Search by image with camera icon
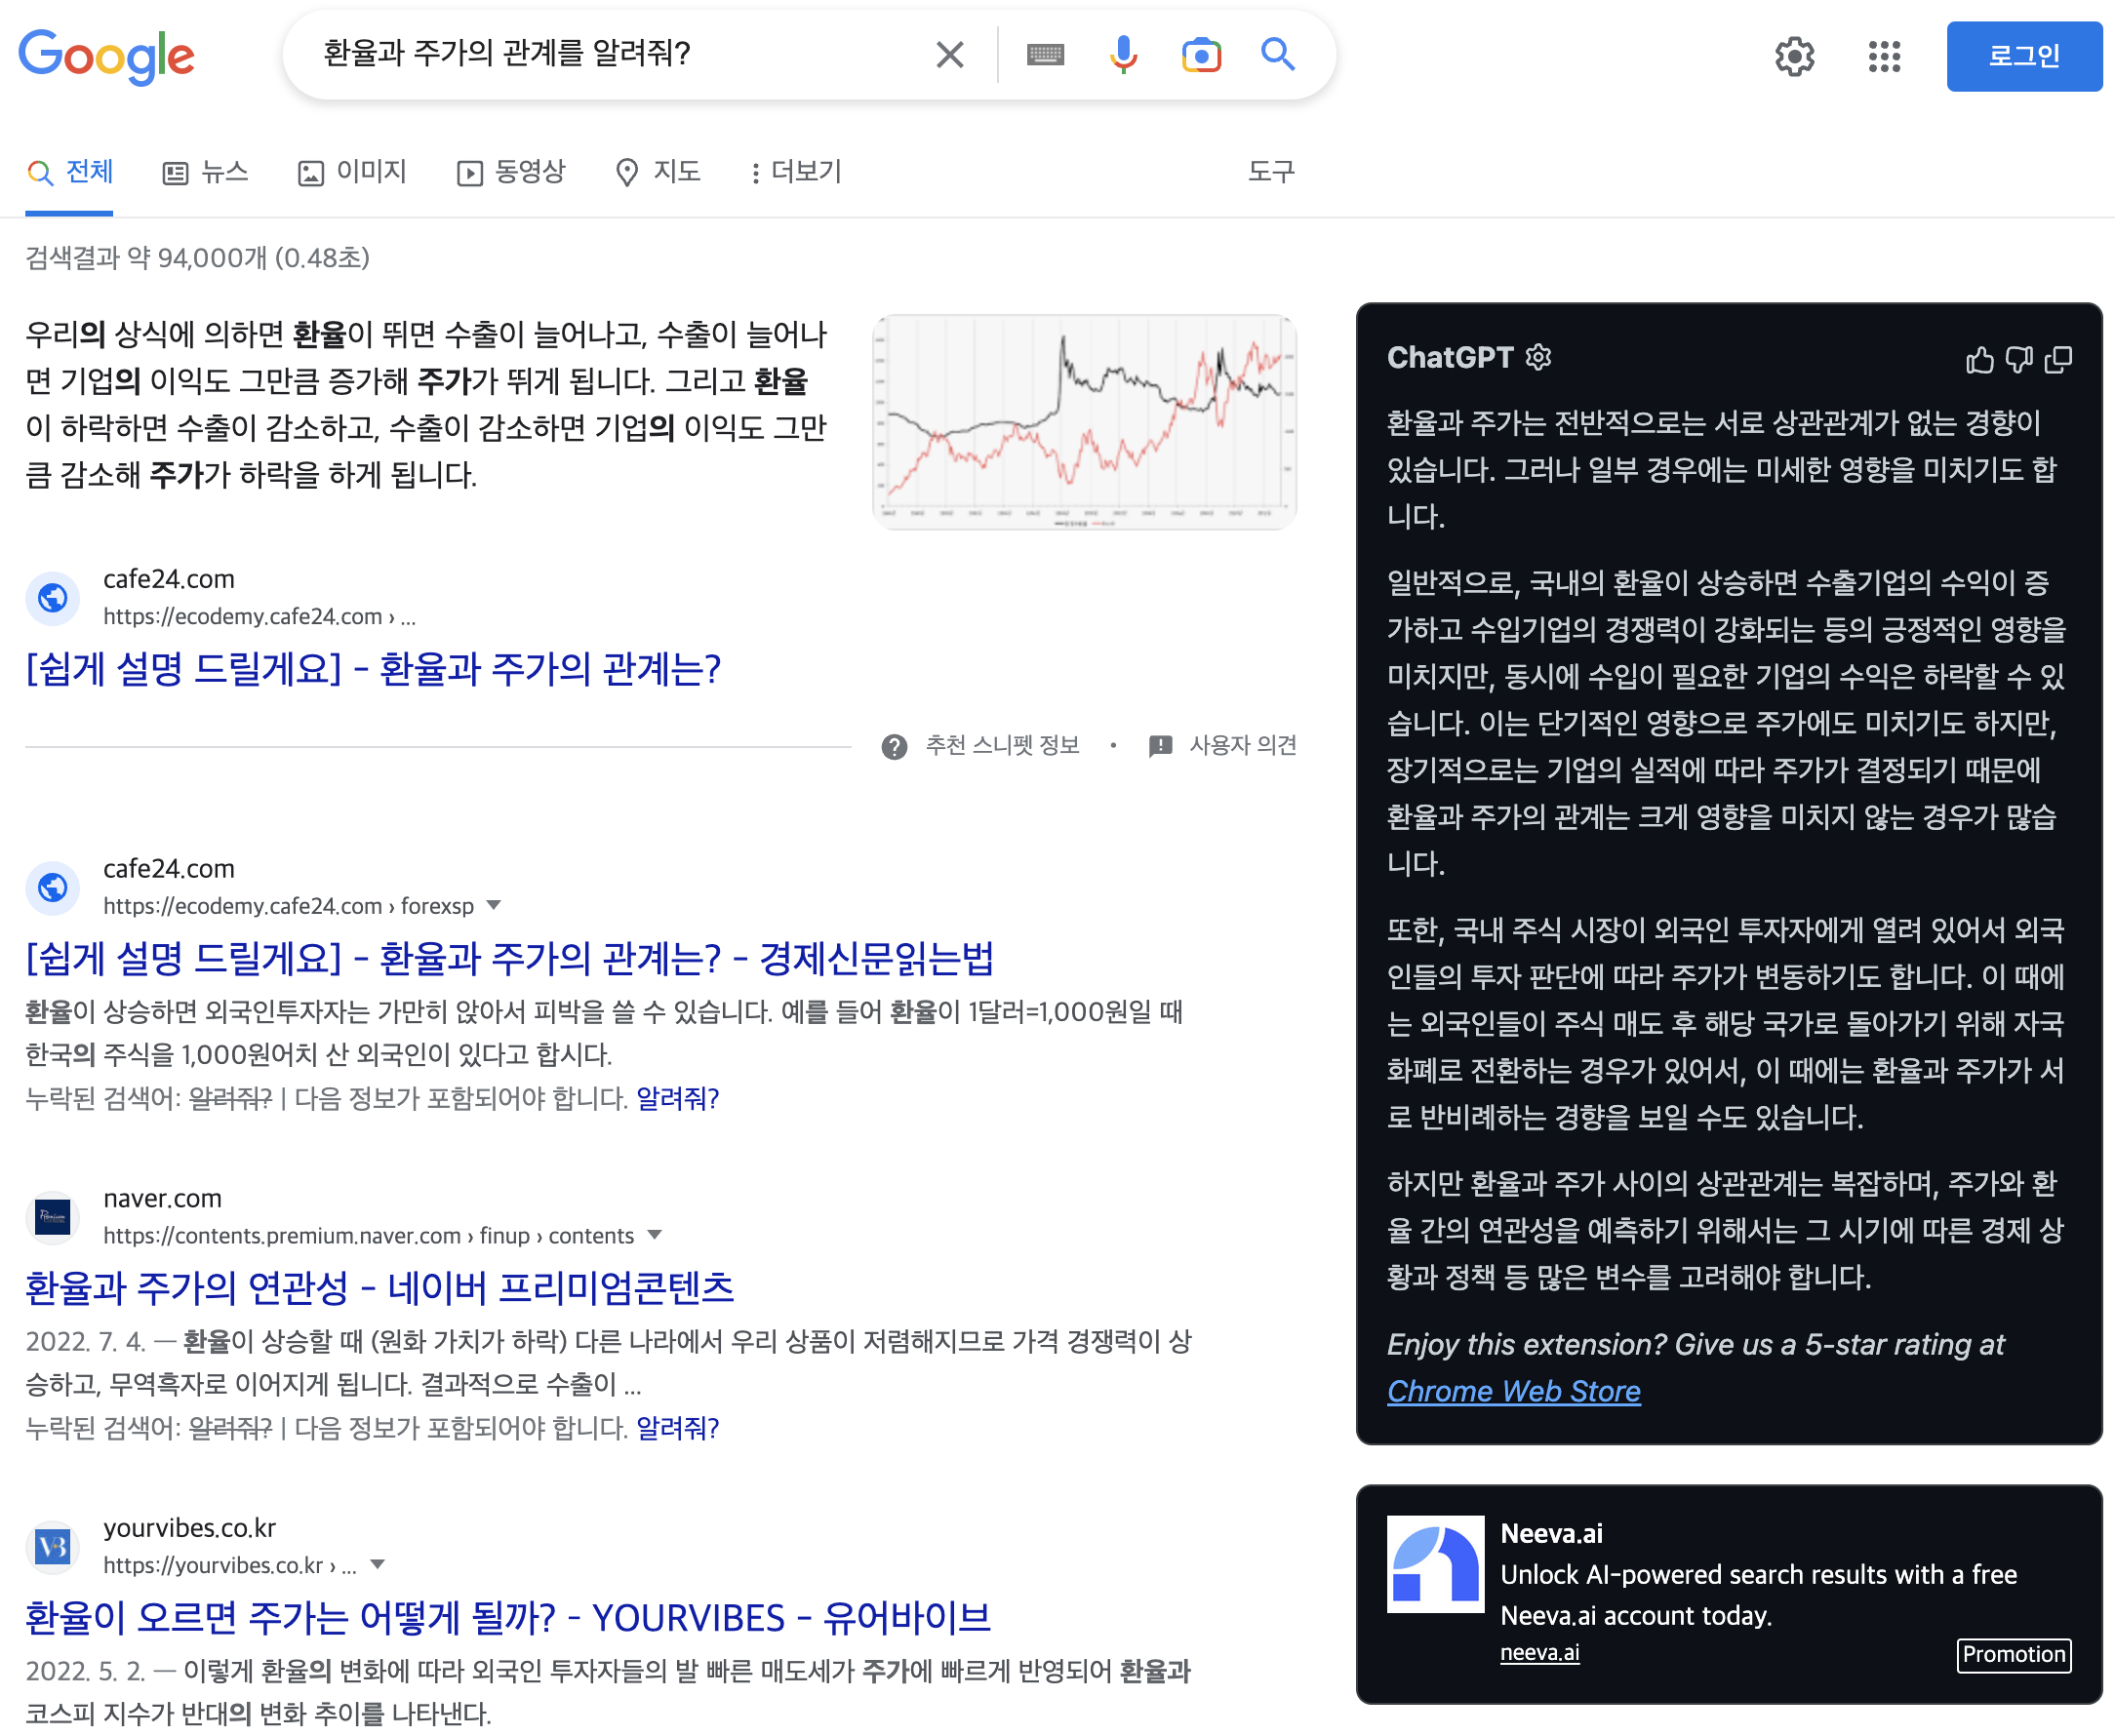 click(1201, 55)
